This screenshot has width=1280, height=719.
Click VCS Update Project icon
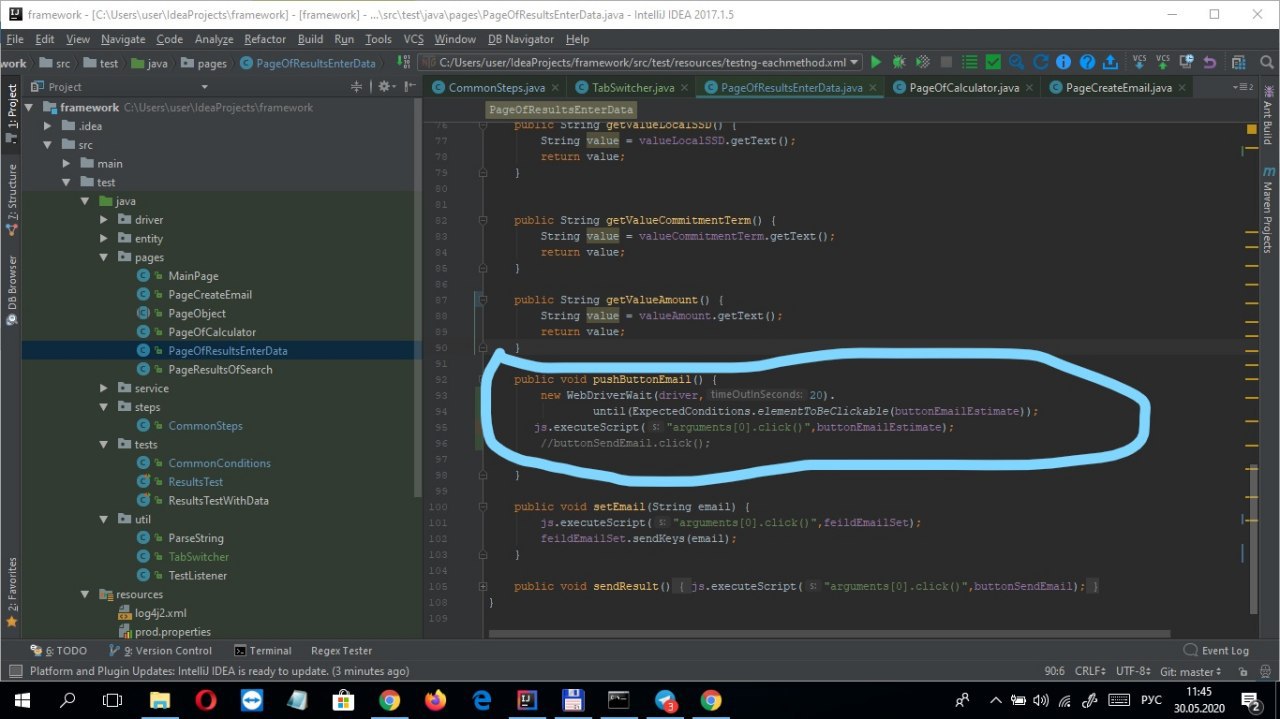point(1139,62)
